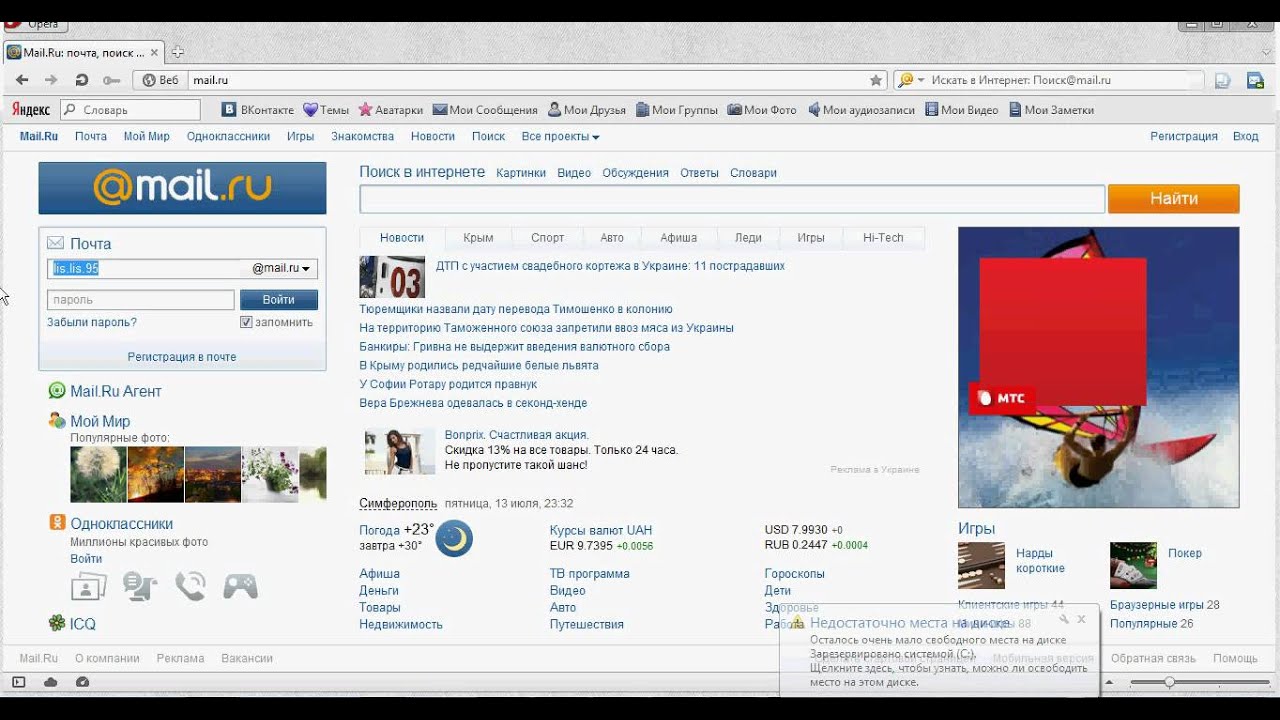
Task: Switch to the Крым tab
Action: tap(478, 238)
